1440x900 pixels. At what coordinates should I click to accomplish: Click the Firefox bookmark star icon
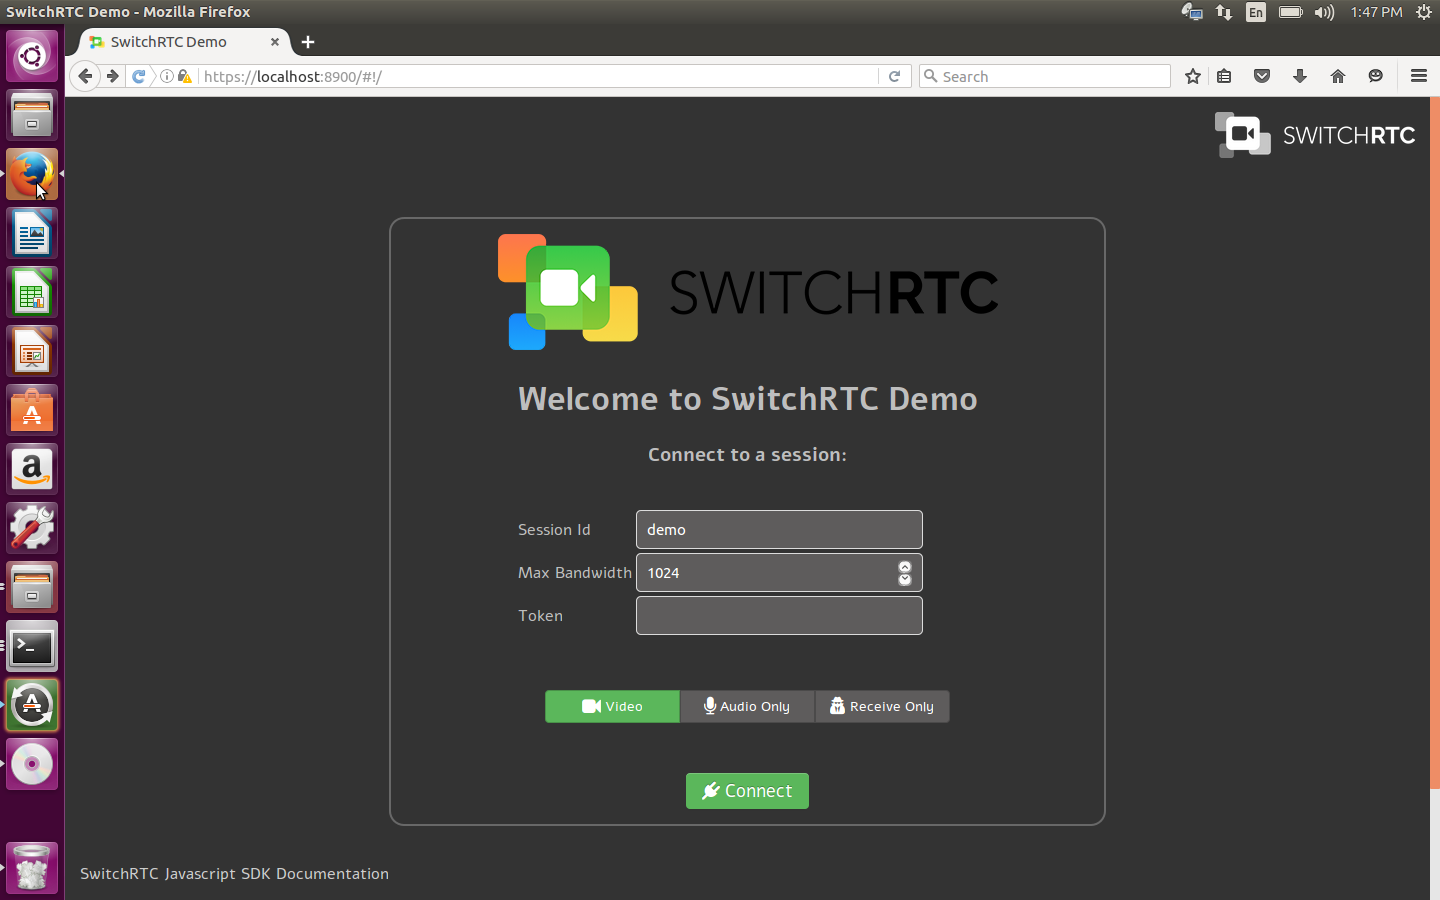1192,76
